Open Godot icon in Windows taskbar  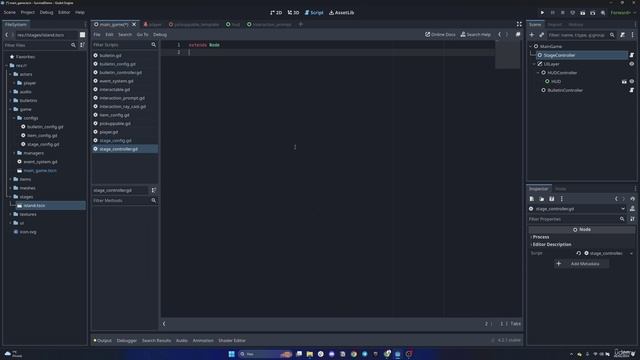[397, 354]
